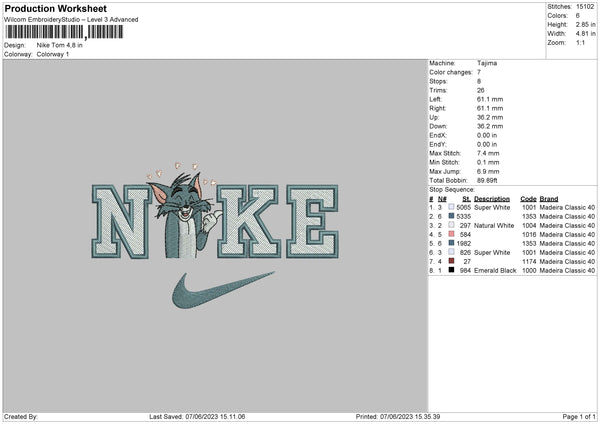Click the Code column header
Image resolution: width=600 pixels, height=424 pixels.
tap(528, 199)
